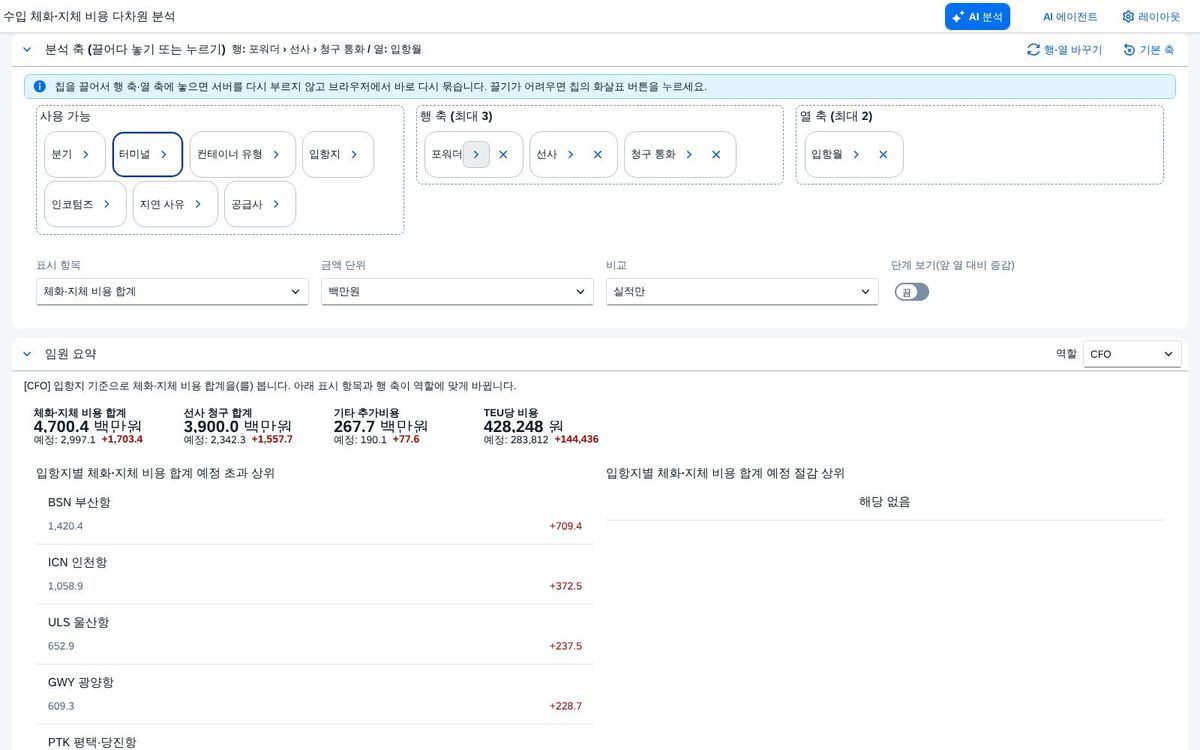
Task: Select the 공급사 chip label
Action: pos(247,204)
